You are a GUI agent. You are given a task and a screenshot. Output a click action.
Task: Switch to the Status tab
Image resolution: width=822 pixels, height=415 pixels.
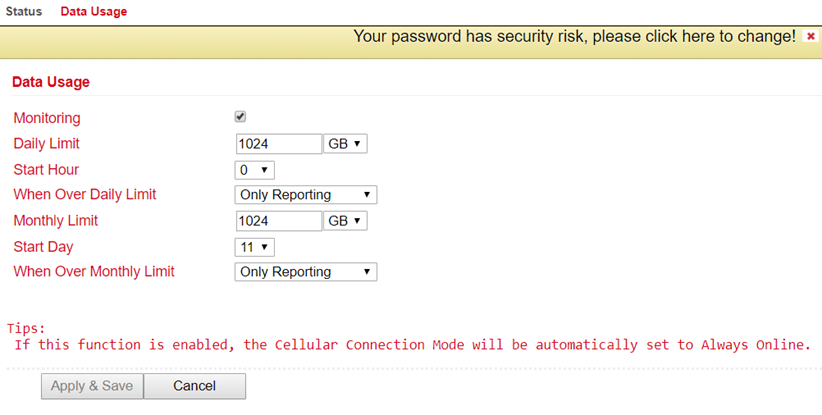24,12
